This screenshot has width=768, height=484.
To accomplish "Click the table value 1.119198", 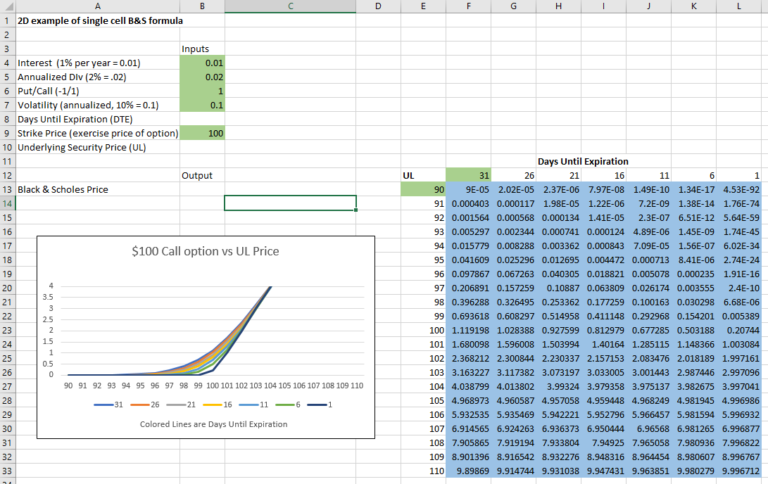I will tap(468, 330).
